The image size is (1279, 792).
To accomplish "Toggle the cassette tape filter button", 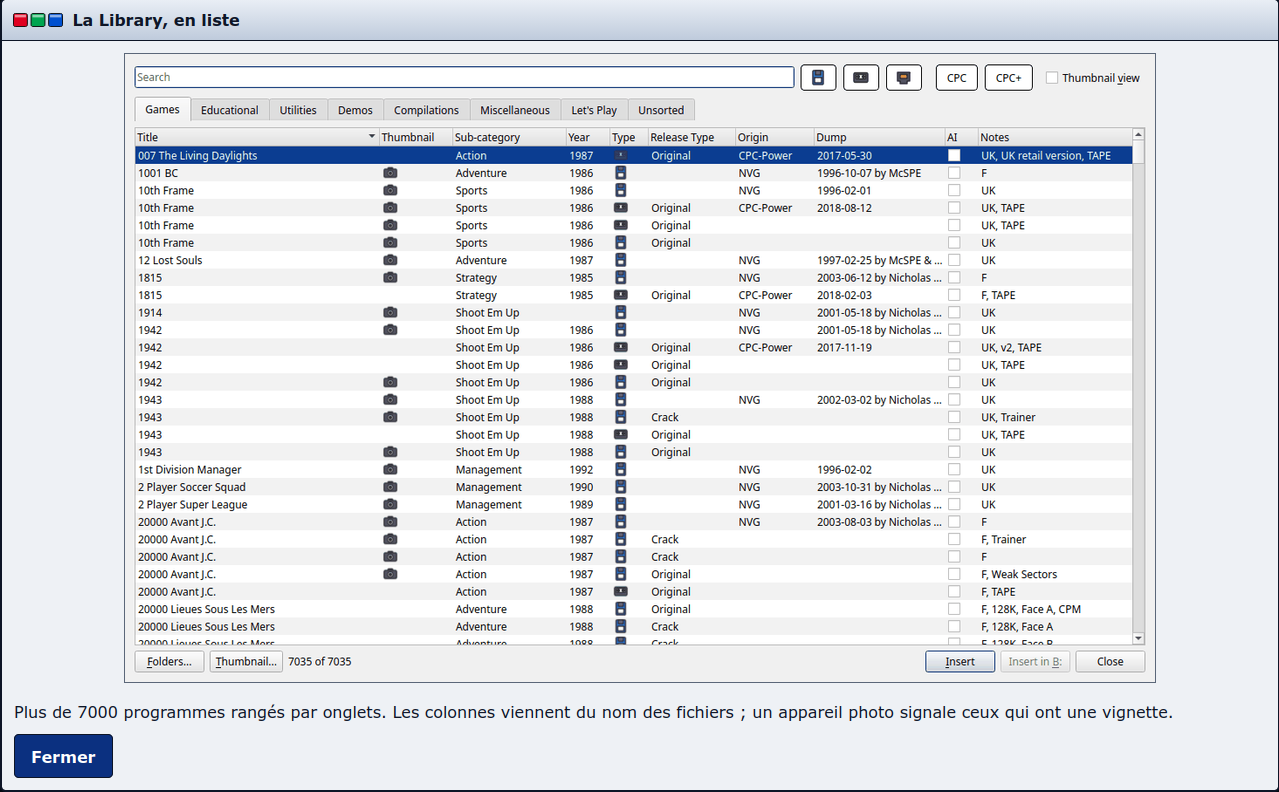I will tap(861, 77).
